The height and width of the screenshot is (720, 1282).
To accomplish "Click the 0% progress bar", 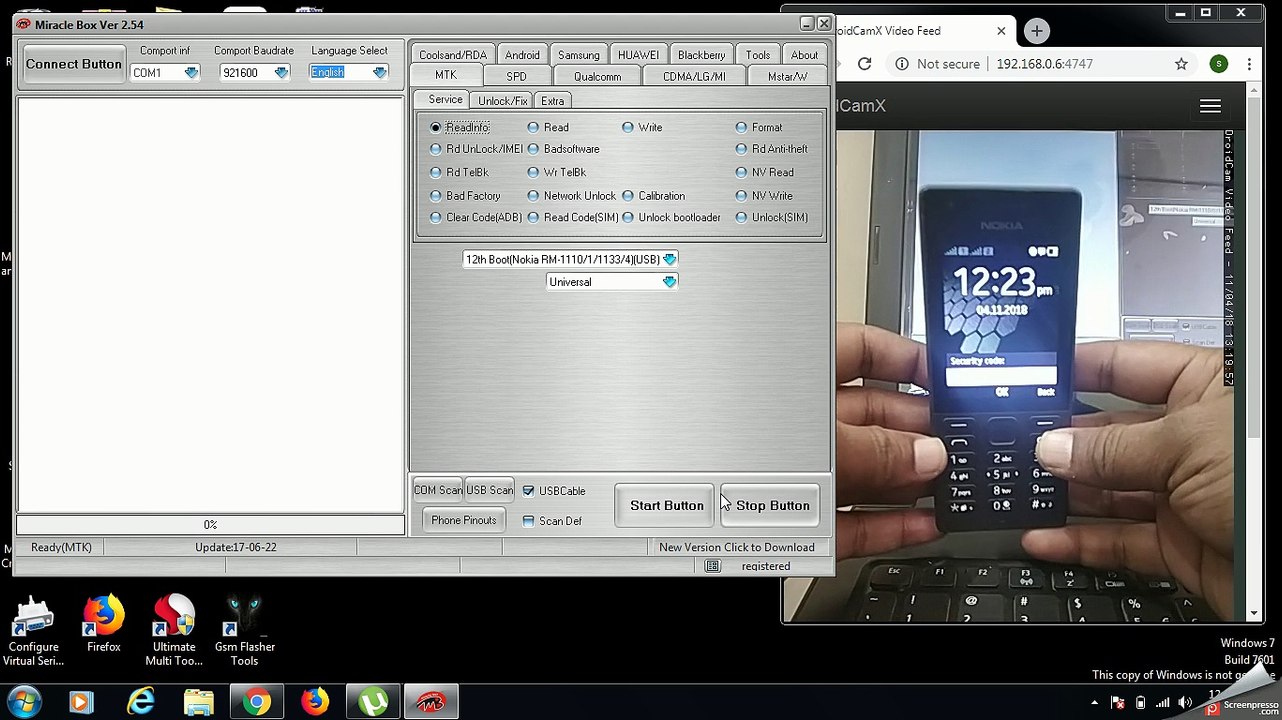I will (x=210, y=525).
